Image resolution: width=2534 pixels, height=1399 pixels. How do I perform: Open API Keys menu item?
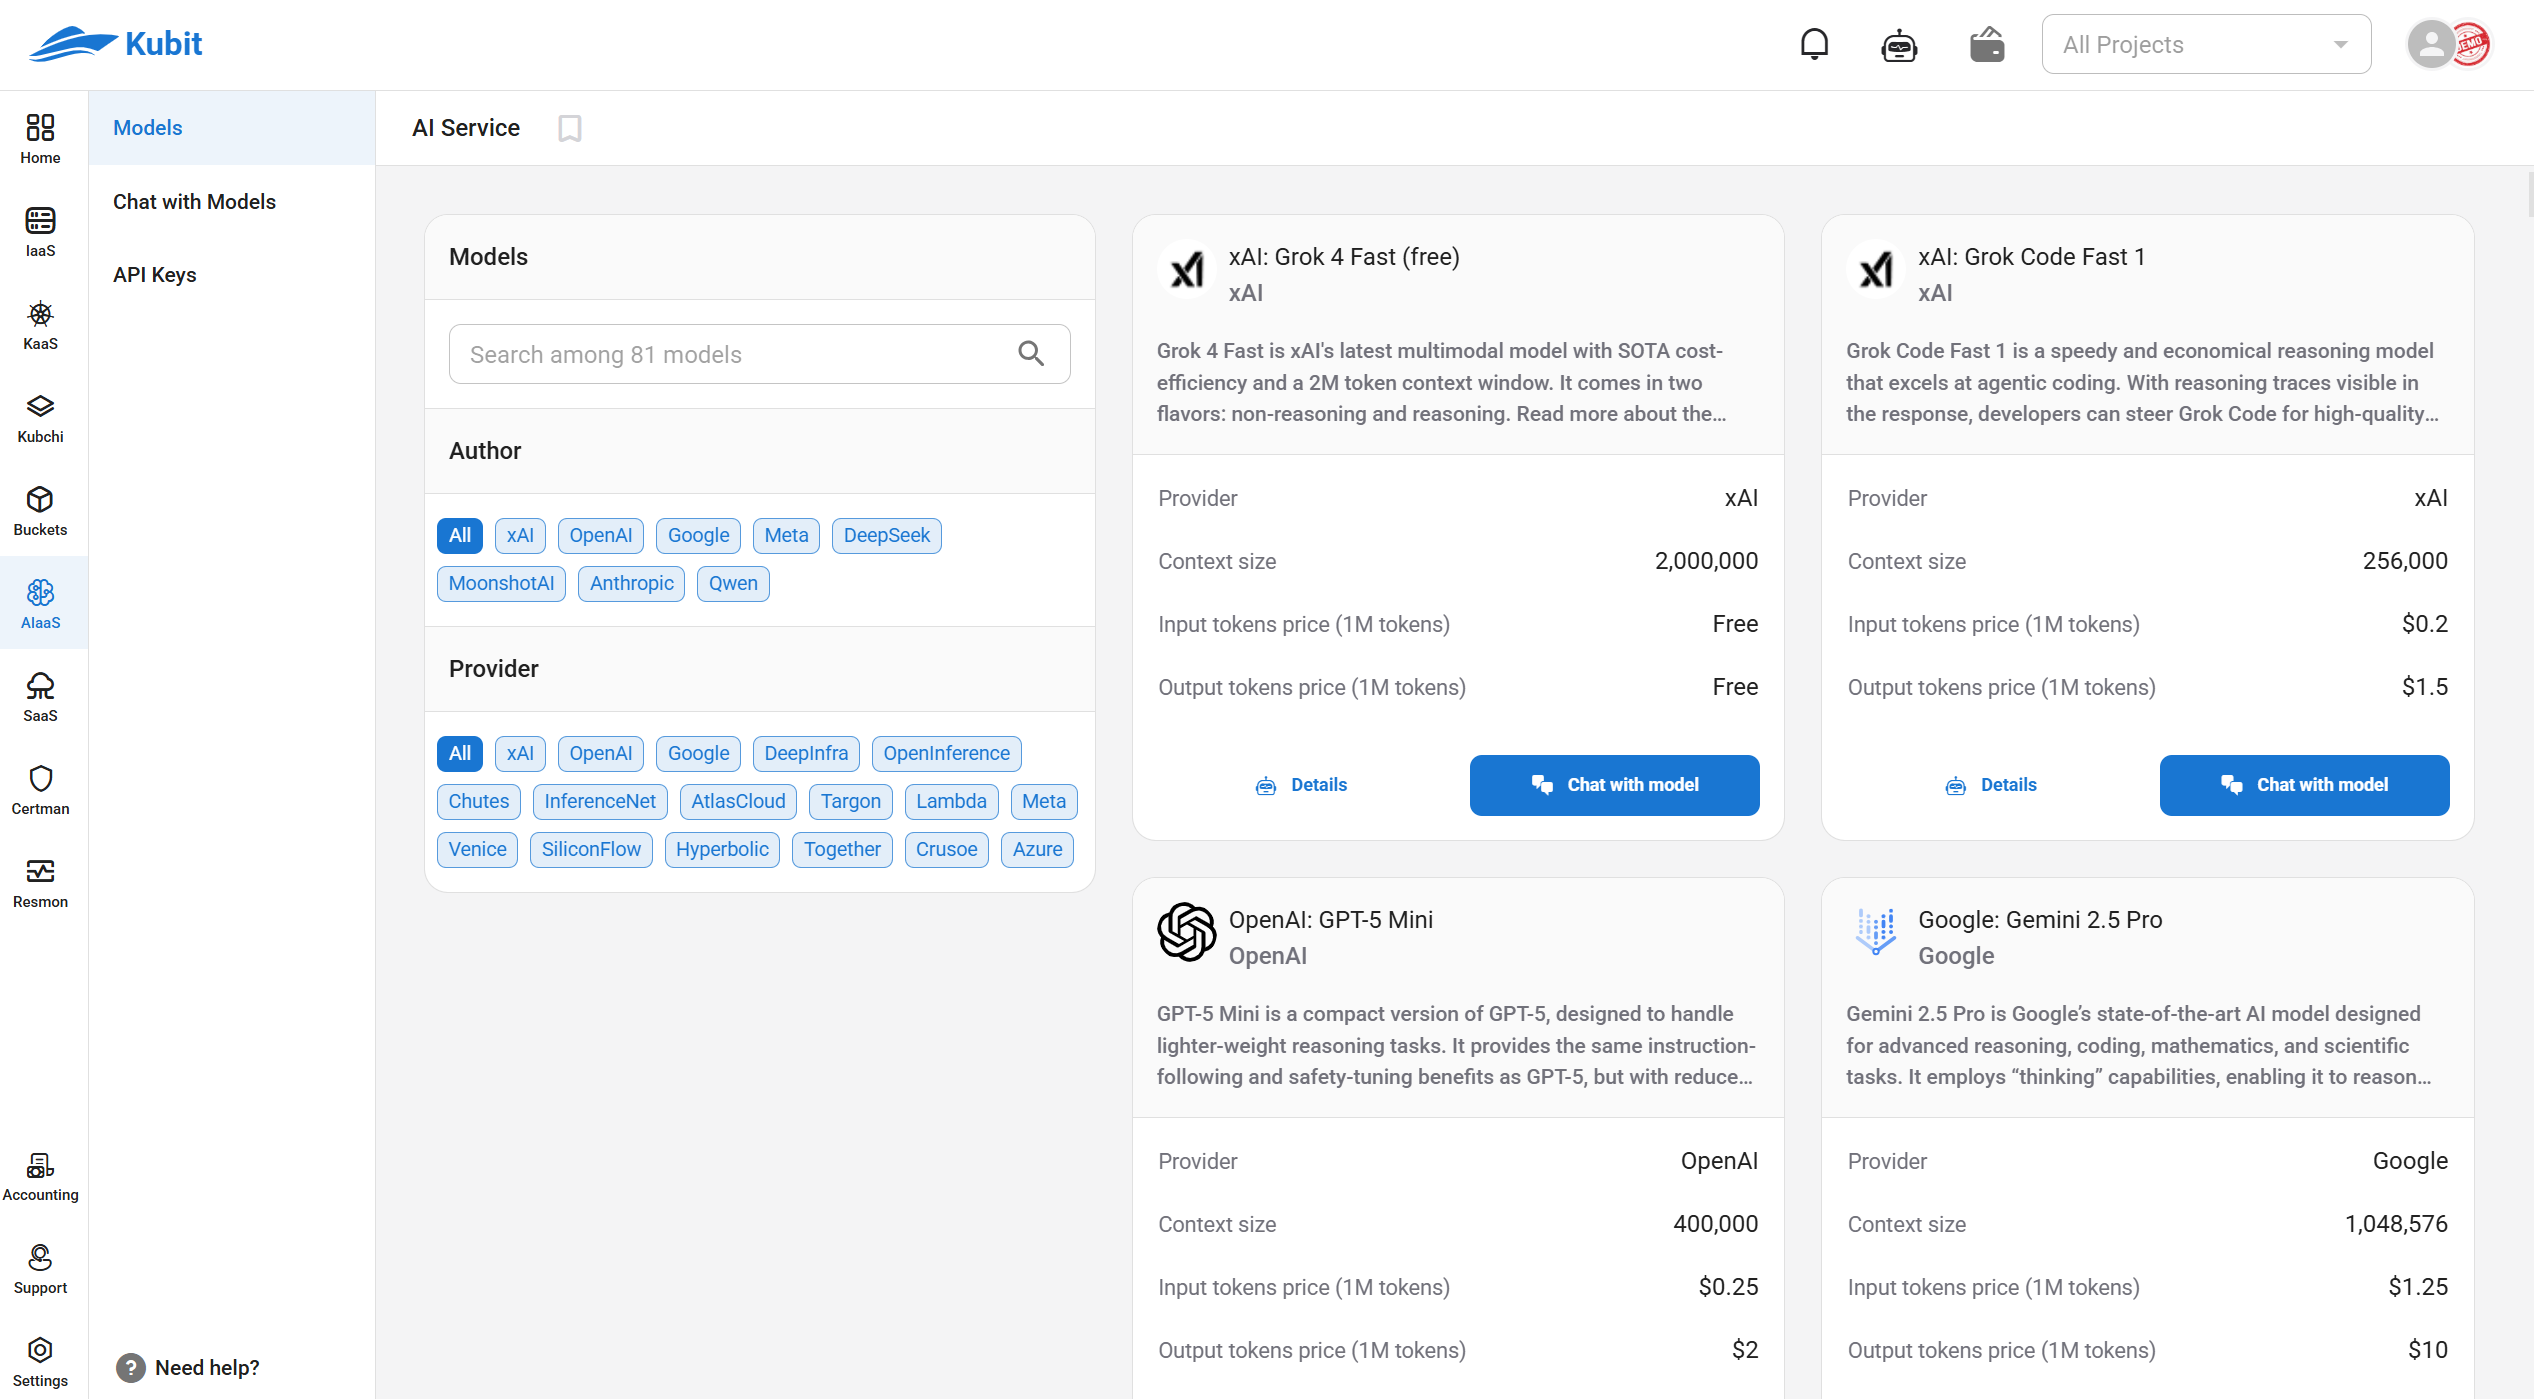(x=232, y=275)
